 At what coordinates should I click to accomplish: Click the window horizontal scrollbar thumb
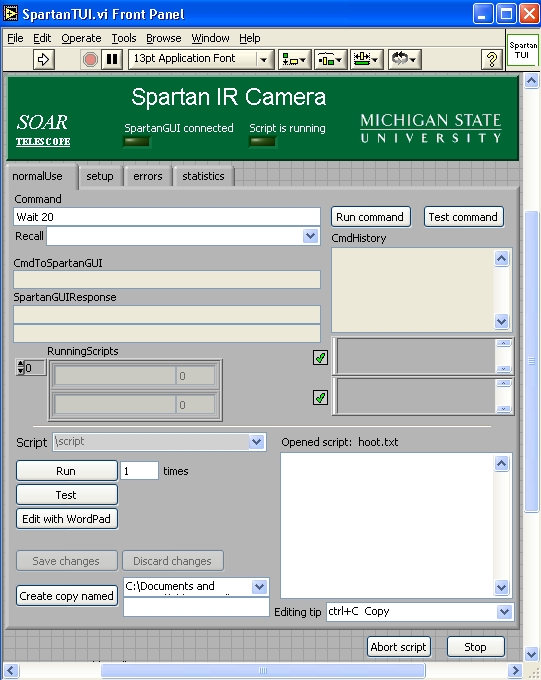pos(263,670)
